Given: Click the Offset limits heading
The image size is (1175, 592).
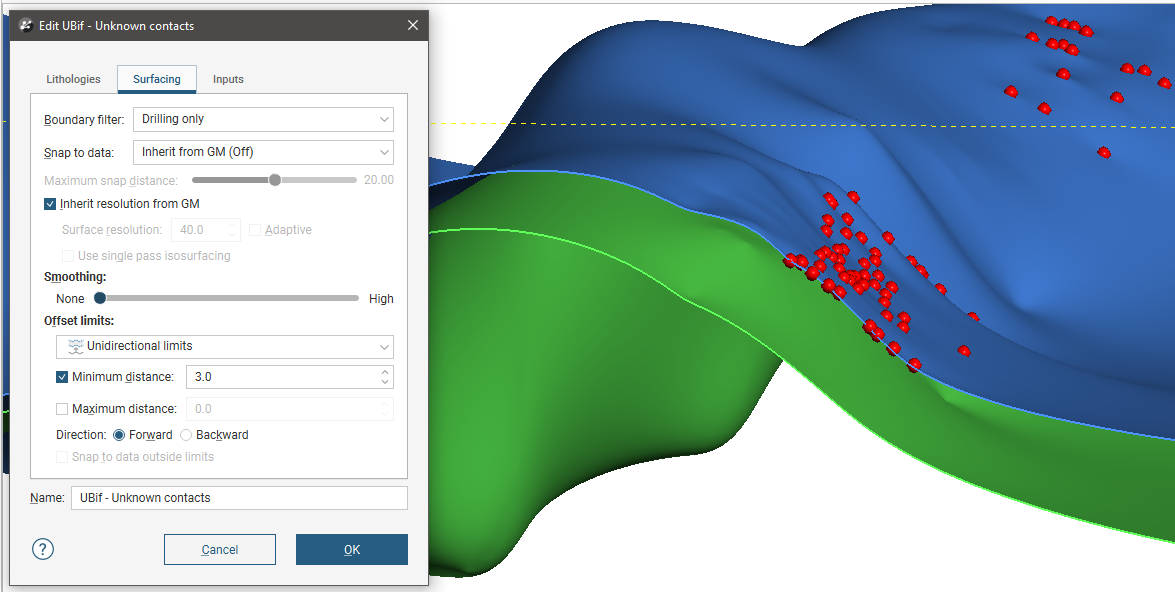Looking at the screenshot, I should point(79,321).
